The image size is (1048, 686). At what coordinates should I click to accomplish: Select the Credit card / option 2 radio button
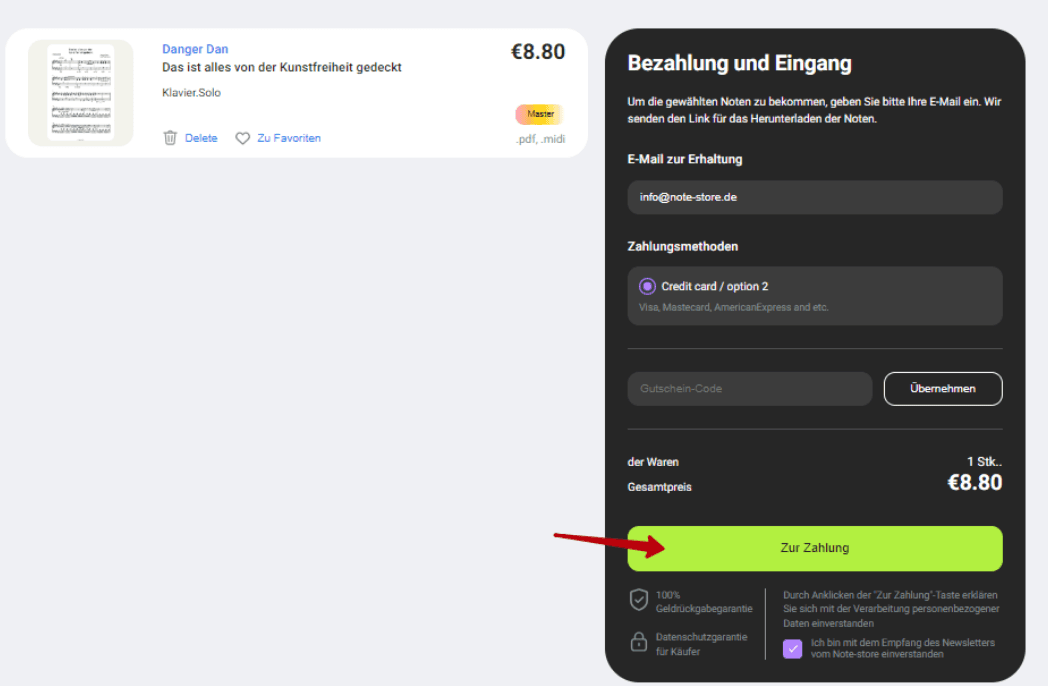pos(647,286)
